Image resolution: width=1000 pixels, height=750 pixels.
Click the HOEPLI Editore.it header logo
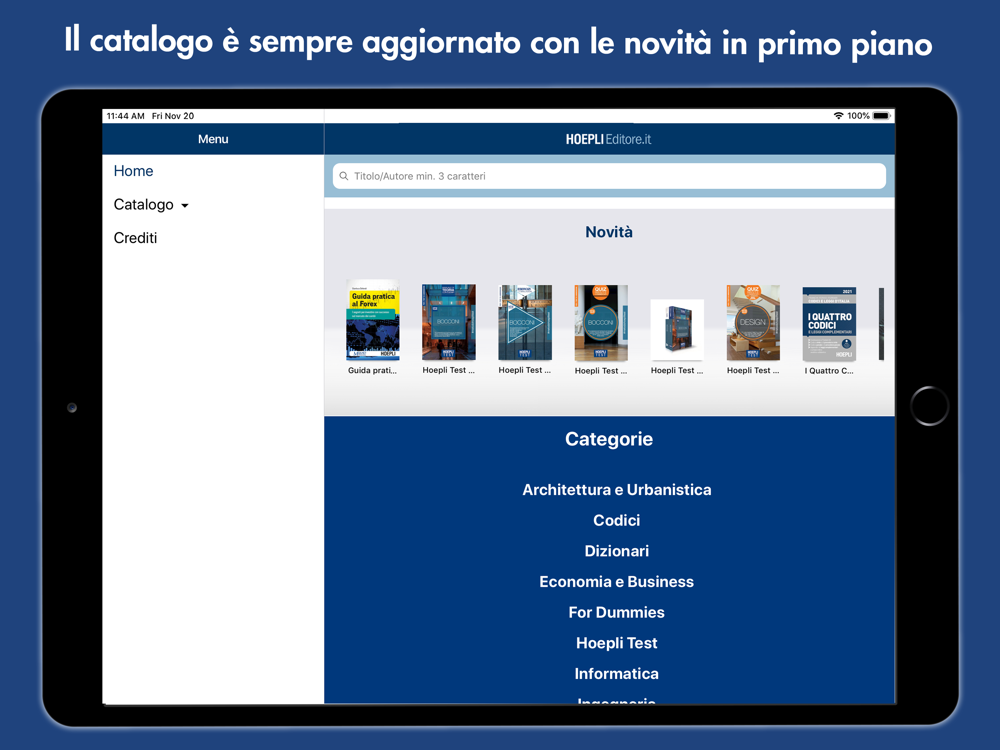[x=608, y=139]
